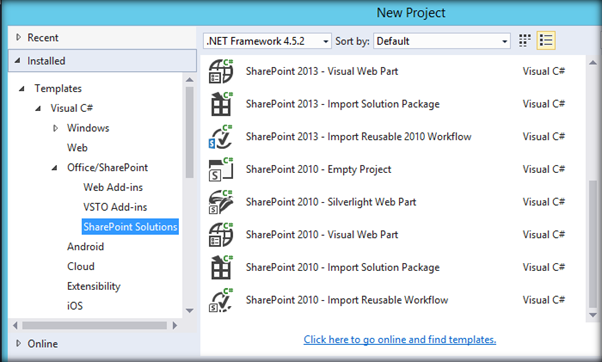The image size is (602, 362).
Task: Open the Sort by Default dropdown
Action: [x=442, y=41]
